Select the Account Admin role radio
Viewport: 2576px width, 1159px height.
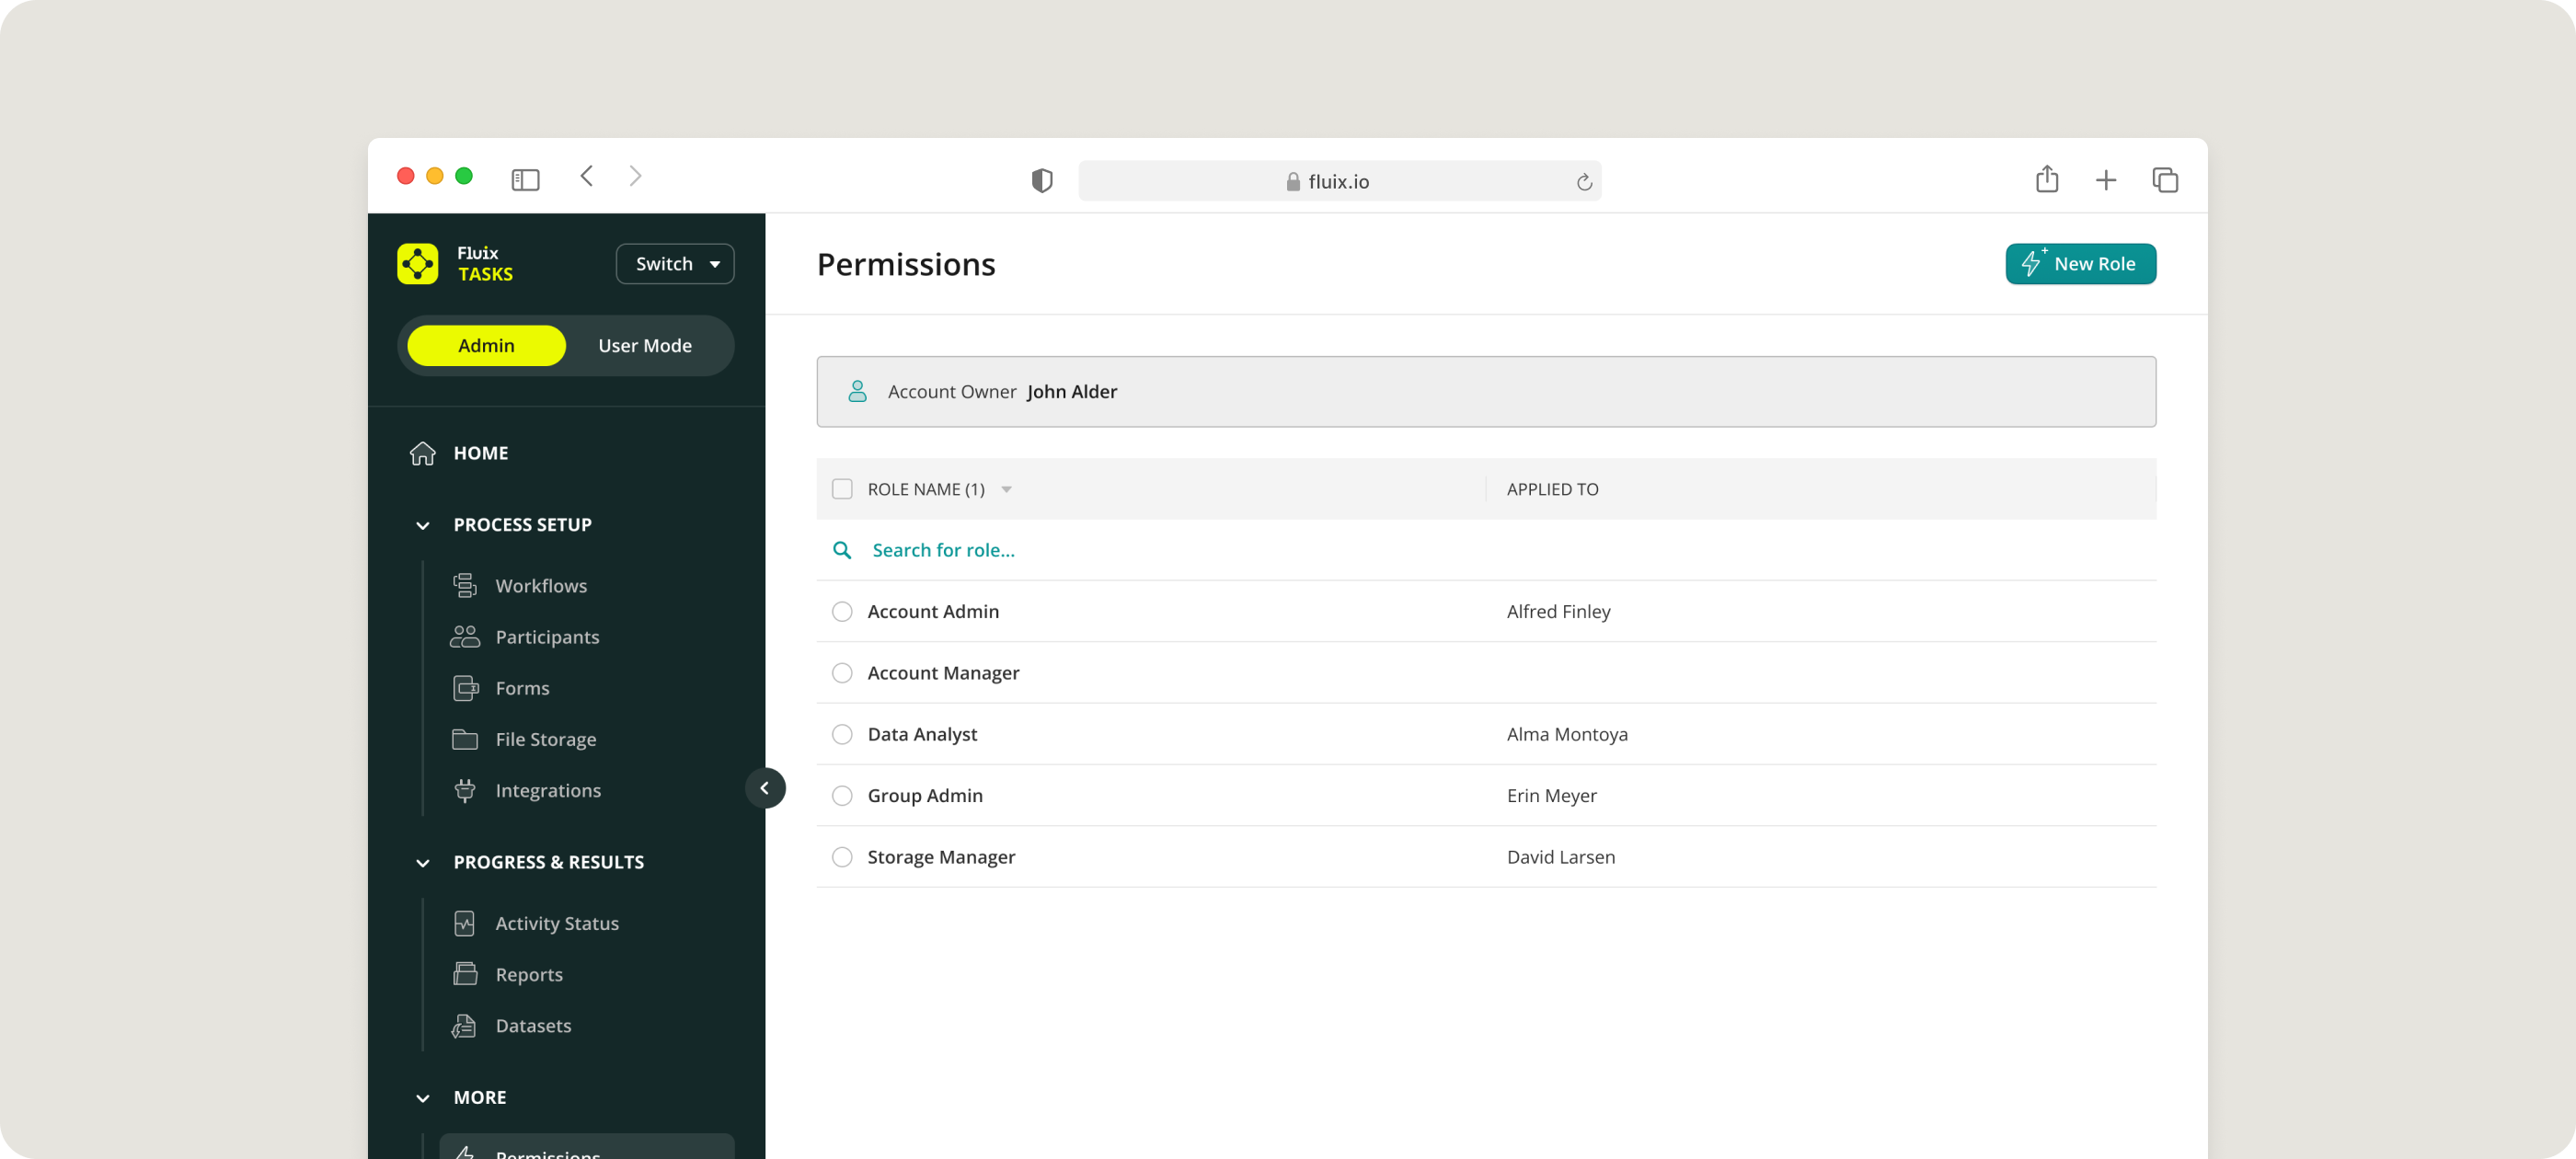click(842, 611)
